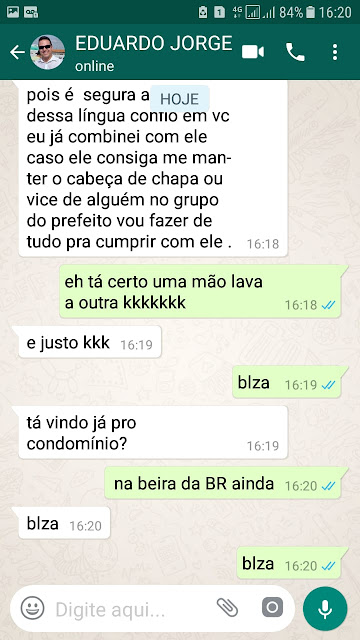Screen dimensions: 360x640
Task: Tap the 'uma mão lava a outra' message
Action: (200, 291)
